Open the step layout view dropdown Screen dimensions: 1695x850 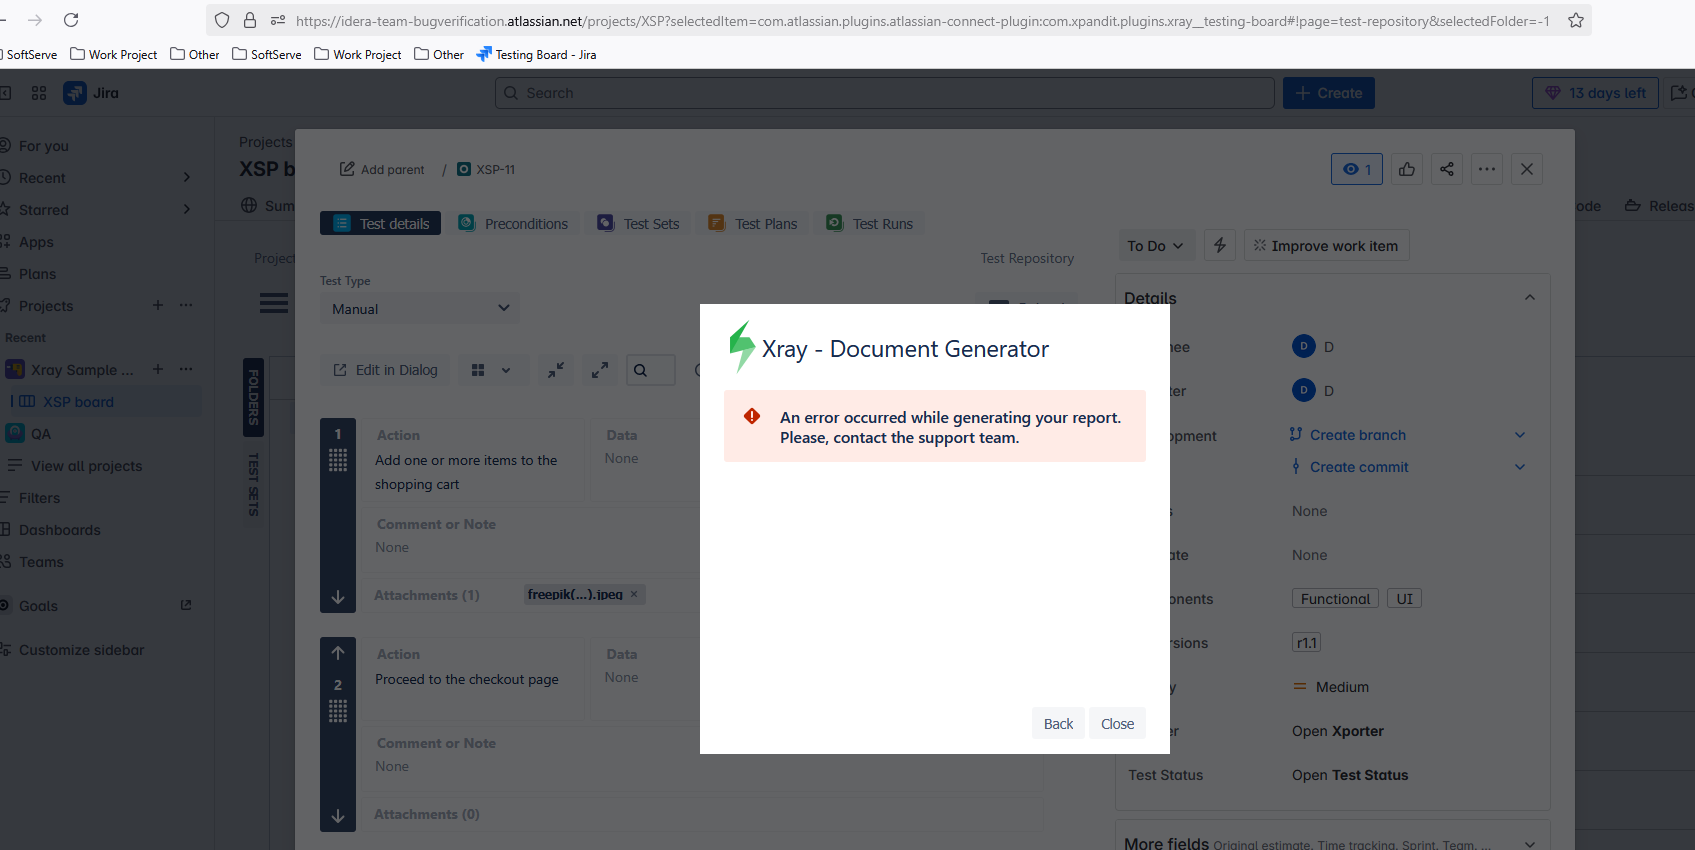pos(491,370)
